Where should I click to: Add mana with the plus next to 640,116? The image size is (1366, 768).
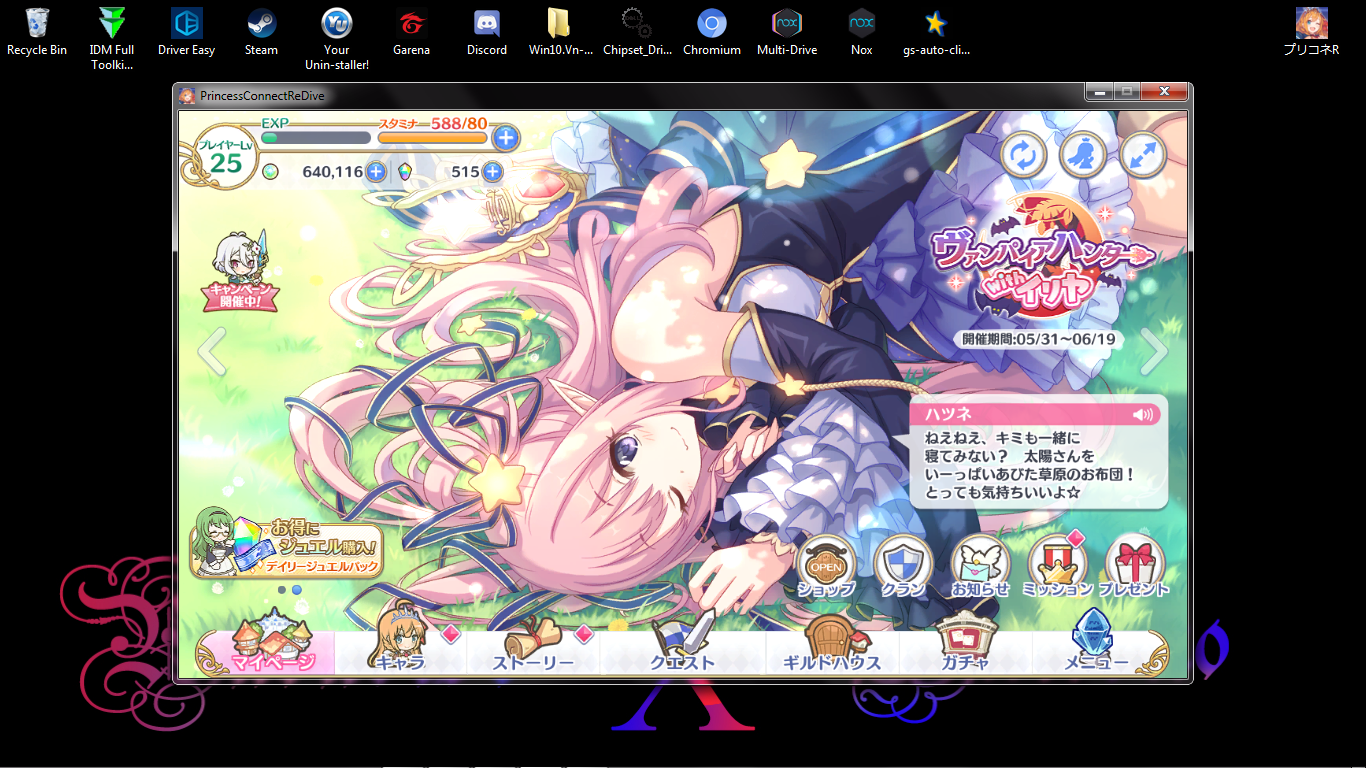(376, 172)
